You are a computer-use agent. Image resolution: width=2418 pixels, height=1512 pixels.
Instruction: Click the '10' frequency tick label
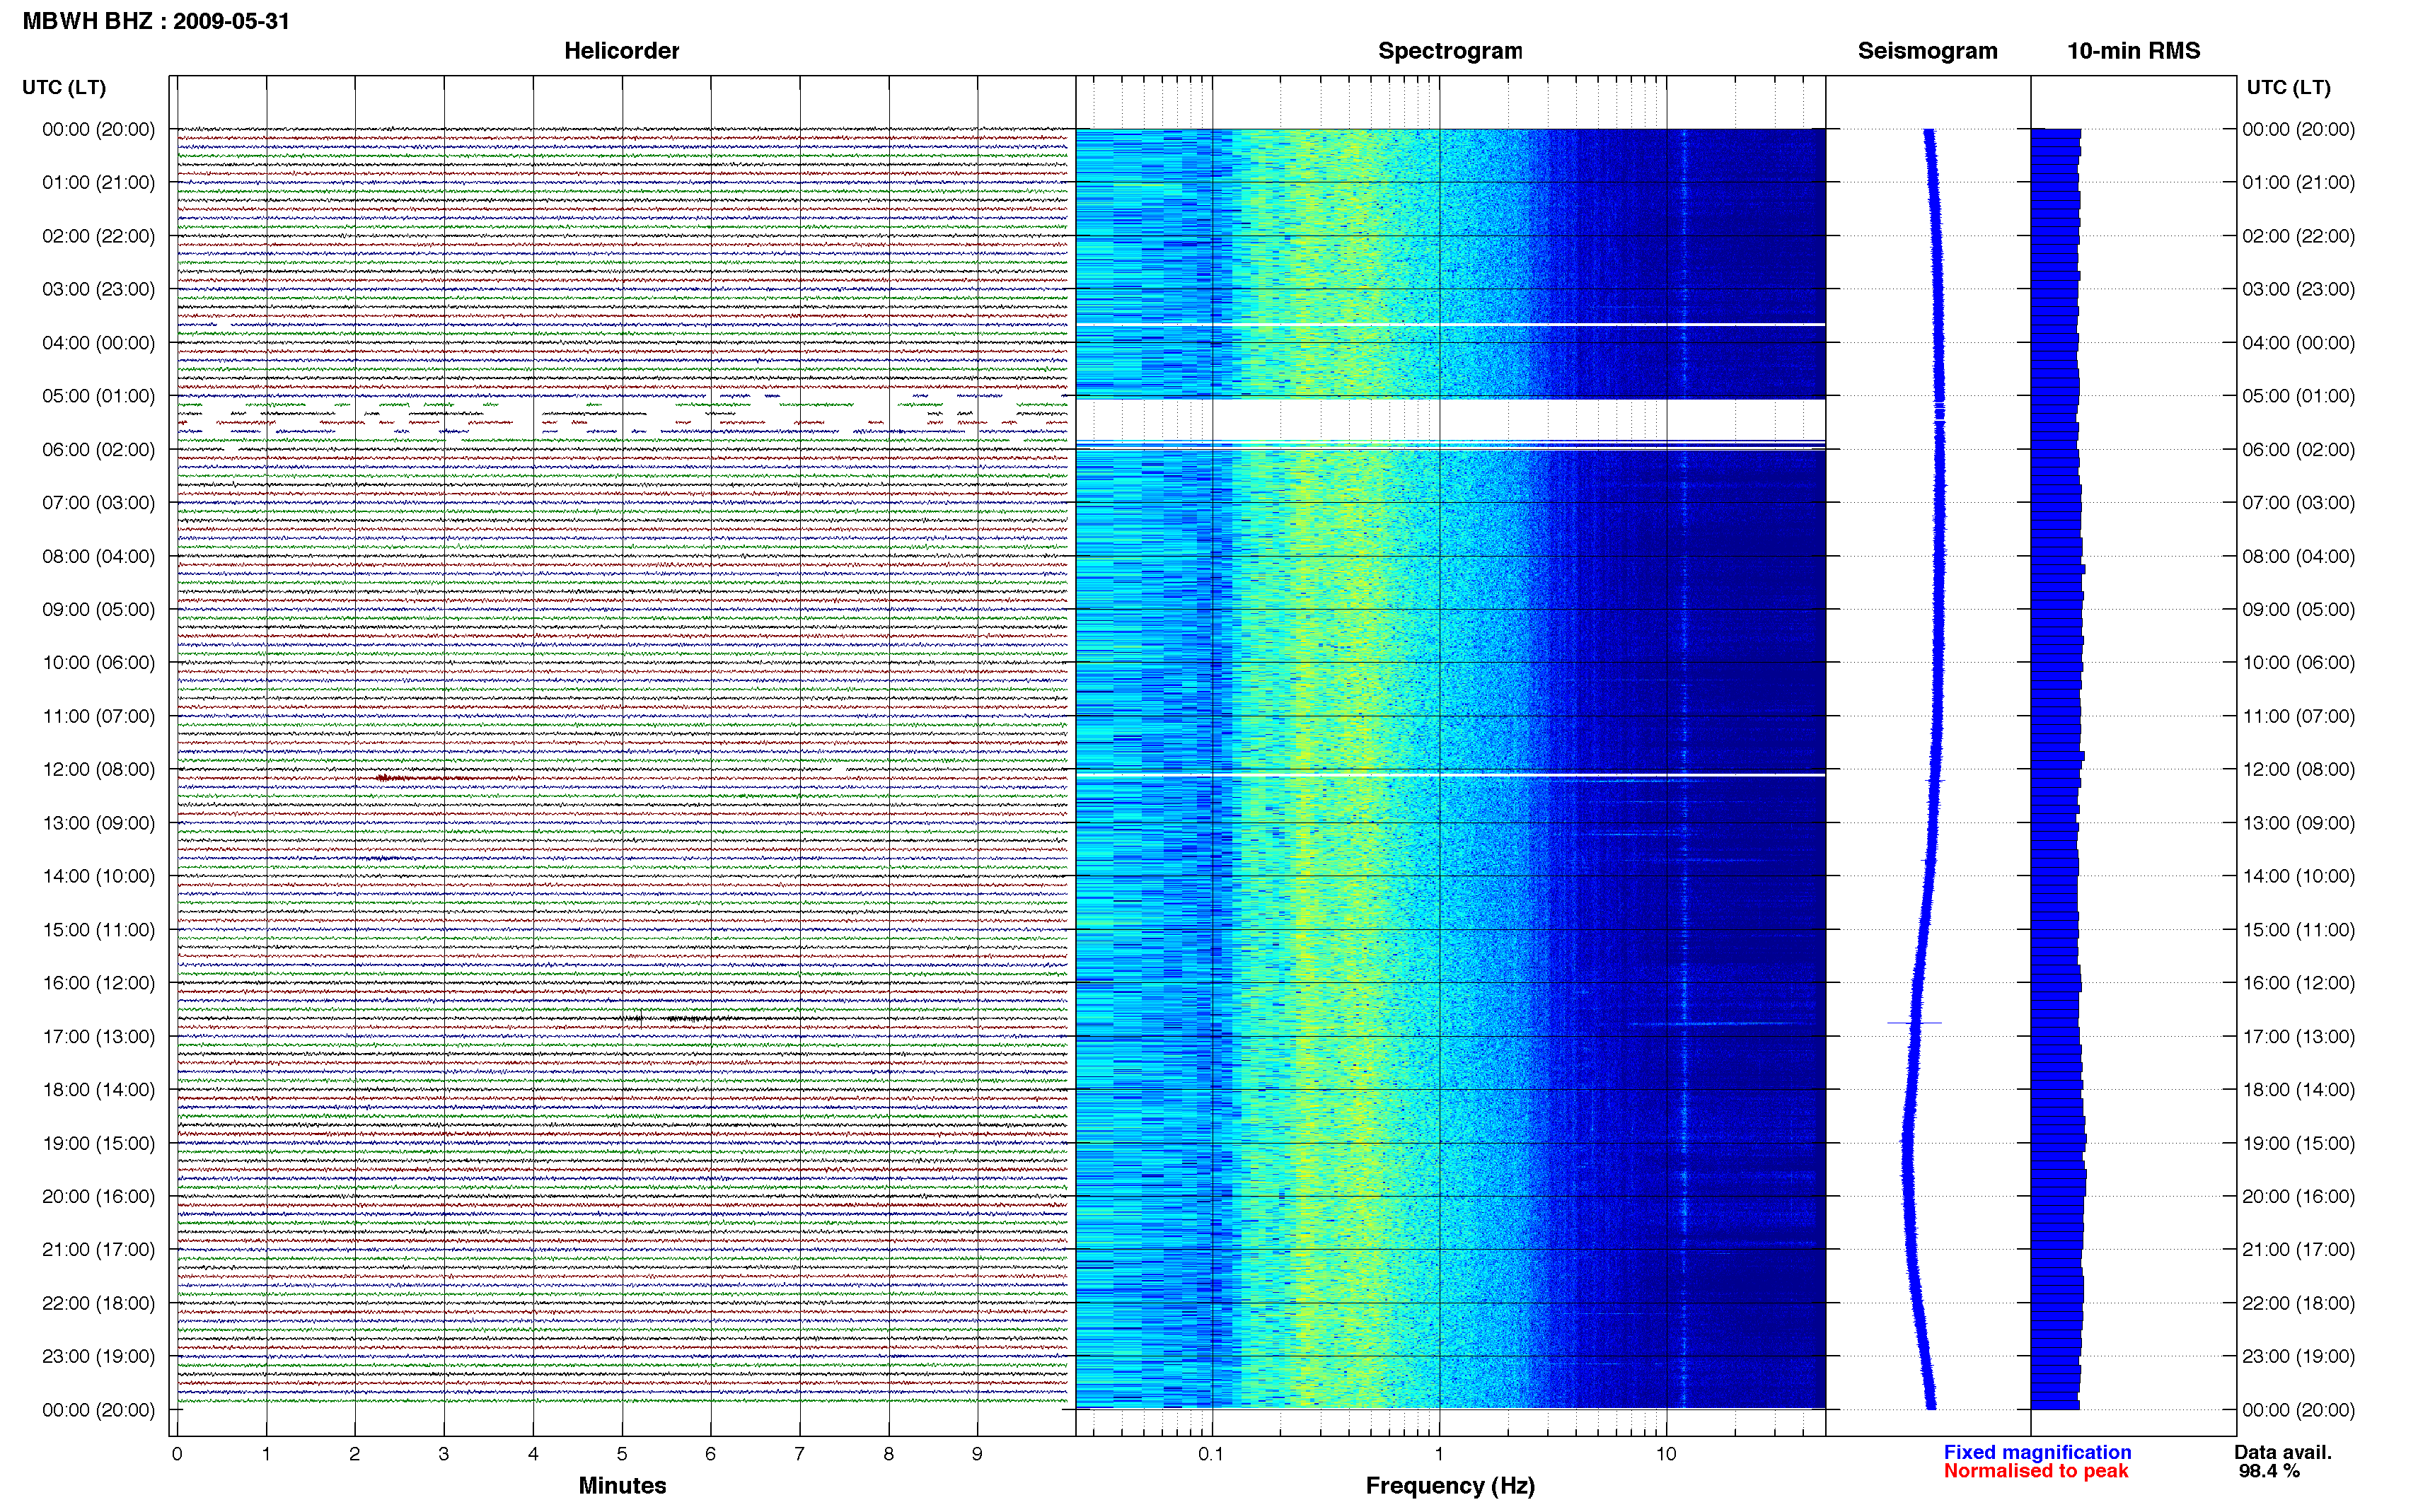(x=1666, y=1454)
